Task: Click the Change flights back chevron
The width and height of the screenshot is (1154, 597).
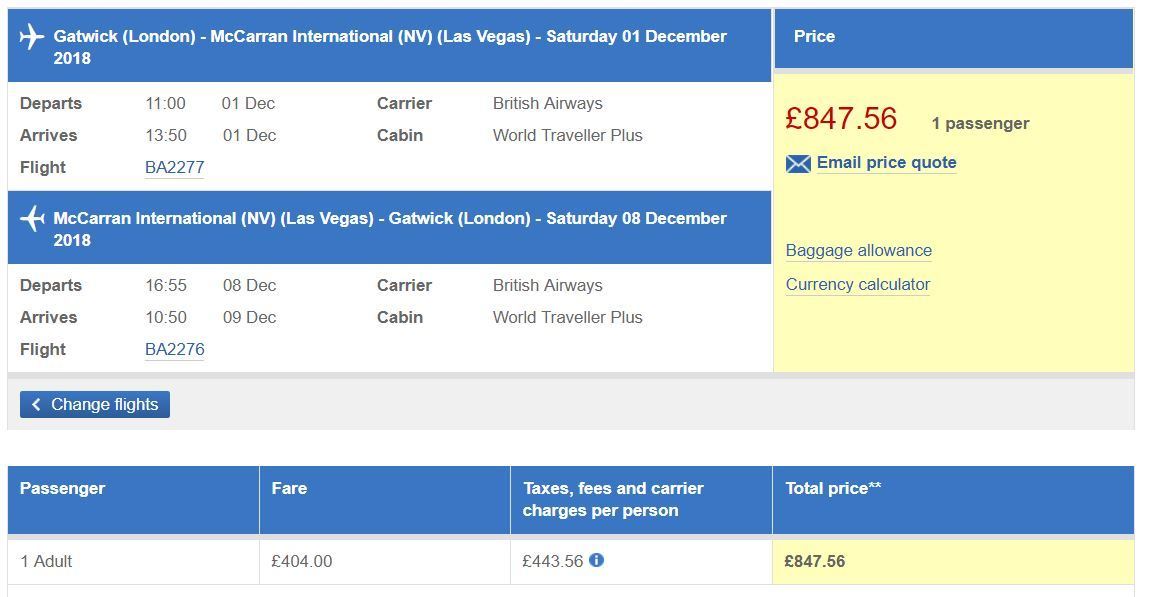Action: pos(36,405)
